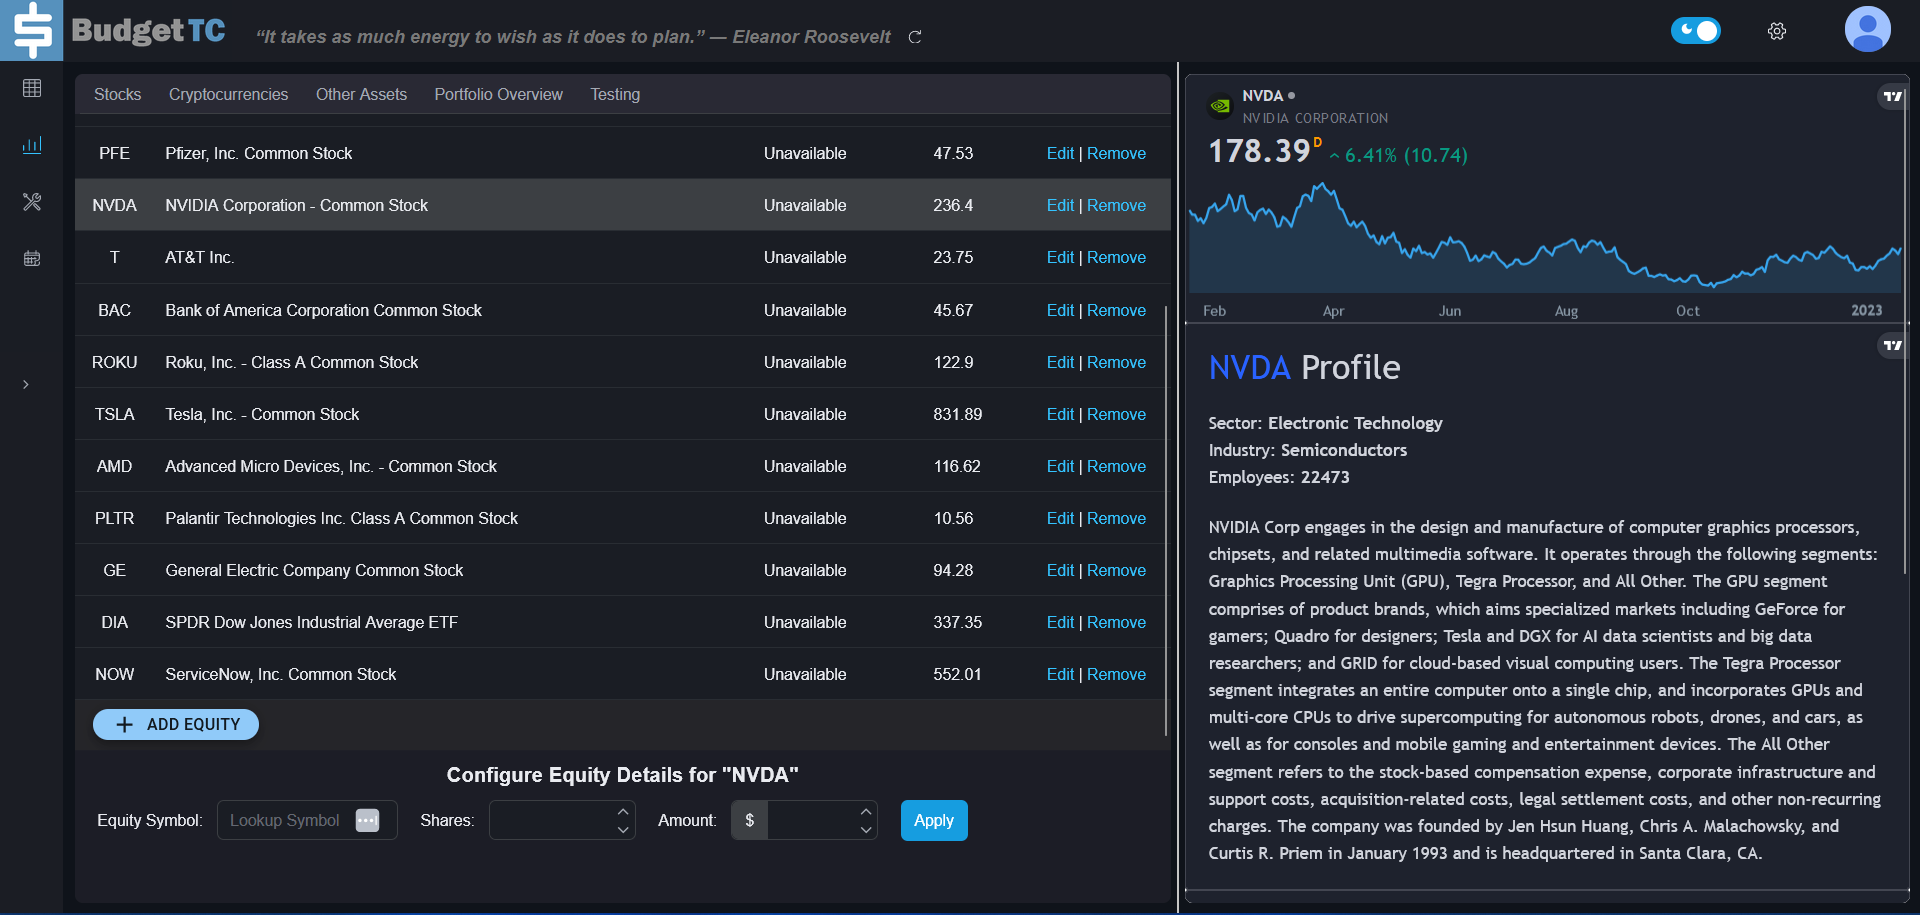
Task: Open settings via the gear icon
Action: (1776, 31)
